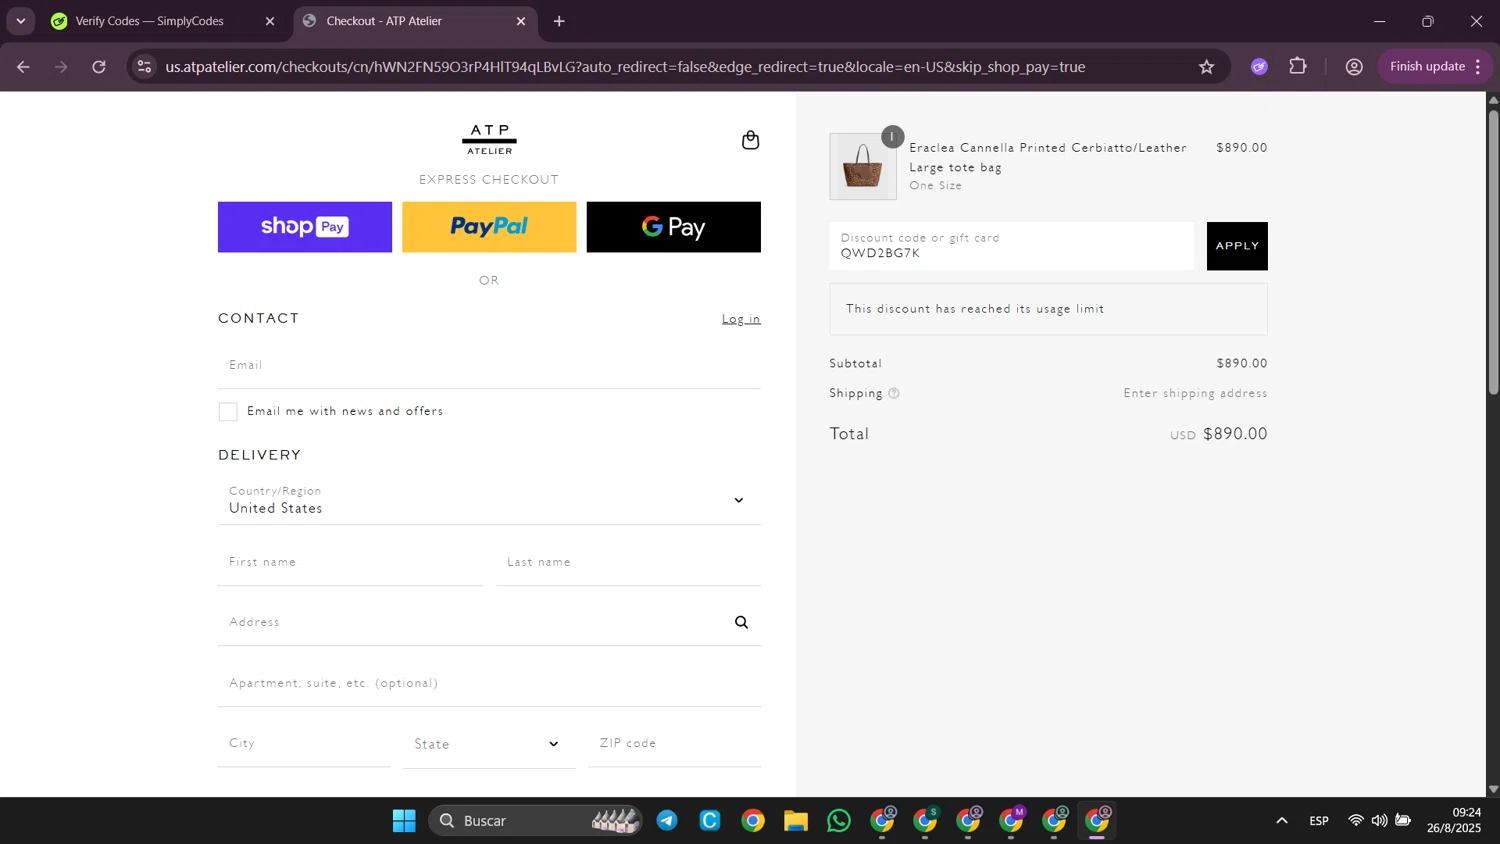Screen dimensions: 1500x844
Task: Close the Checkout - ATP Atelier tab
Action: click(x=521, y=21)
